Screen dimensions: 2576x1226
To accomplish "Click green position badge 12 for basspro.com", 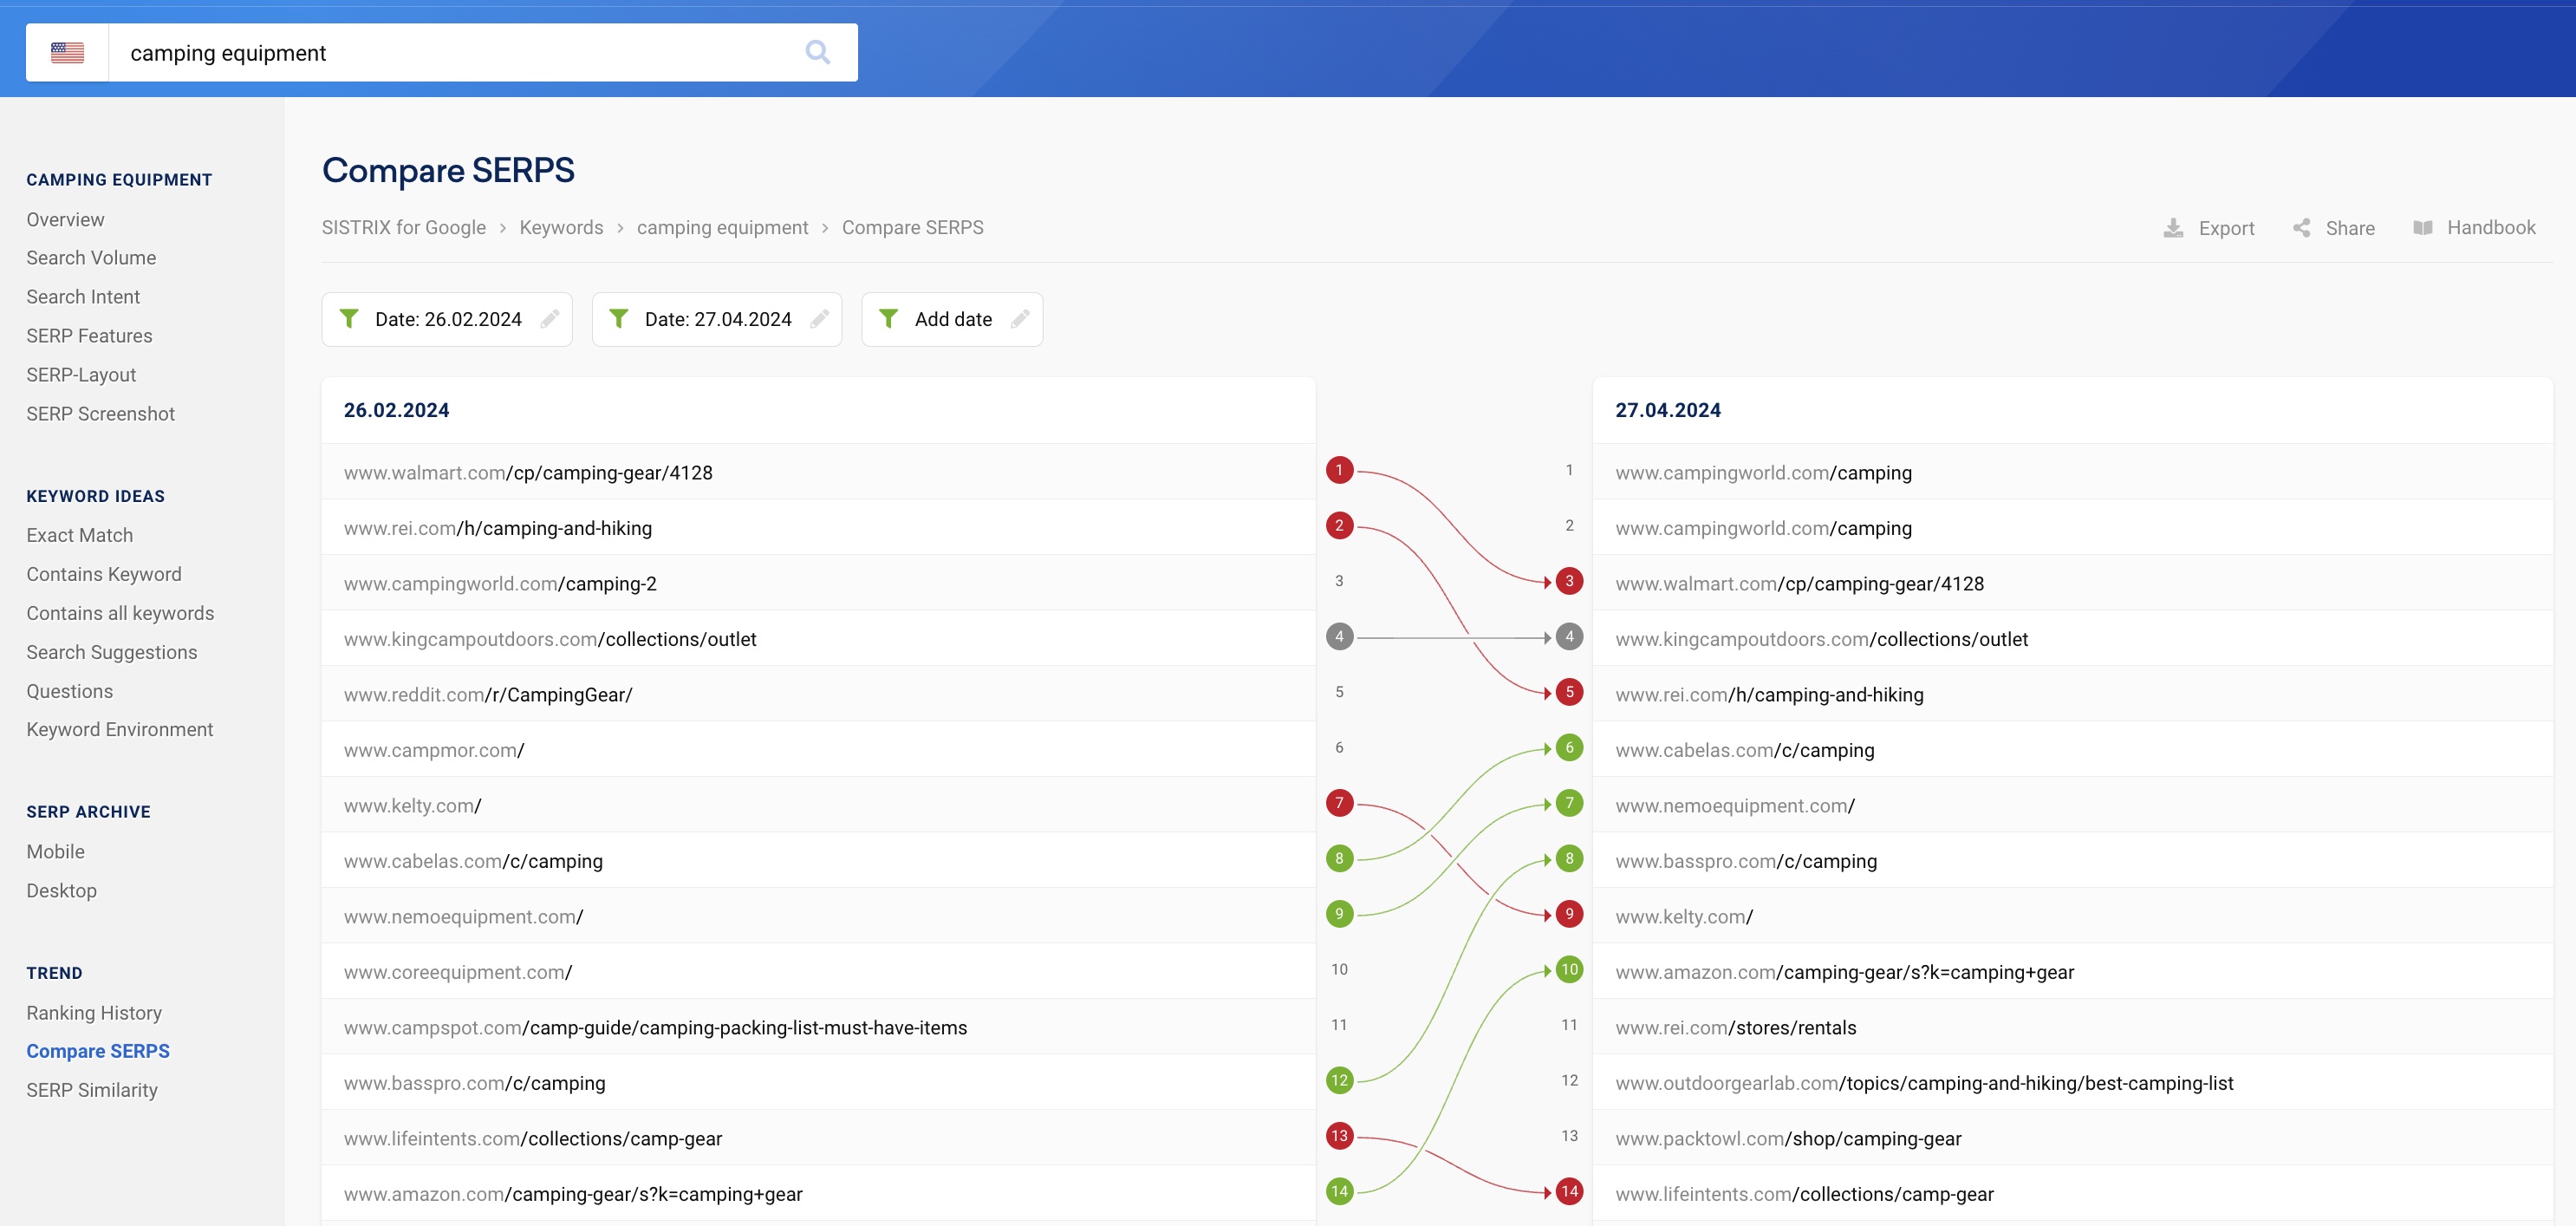I will [1340, 1081].
